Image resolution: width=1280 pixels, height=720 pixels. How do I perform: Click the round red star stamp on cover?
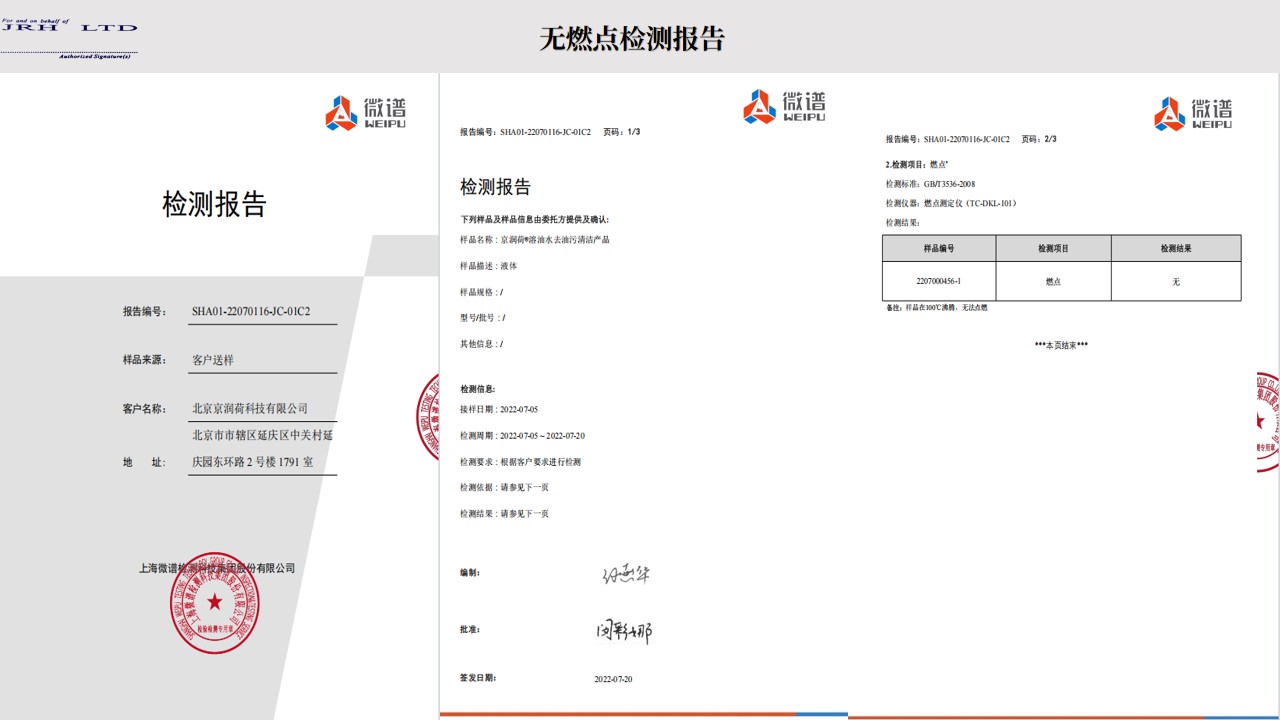click(214, 602)
